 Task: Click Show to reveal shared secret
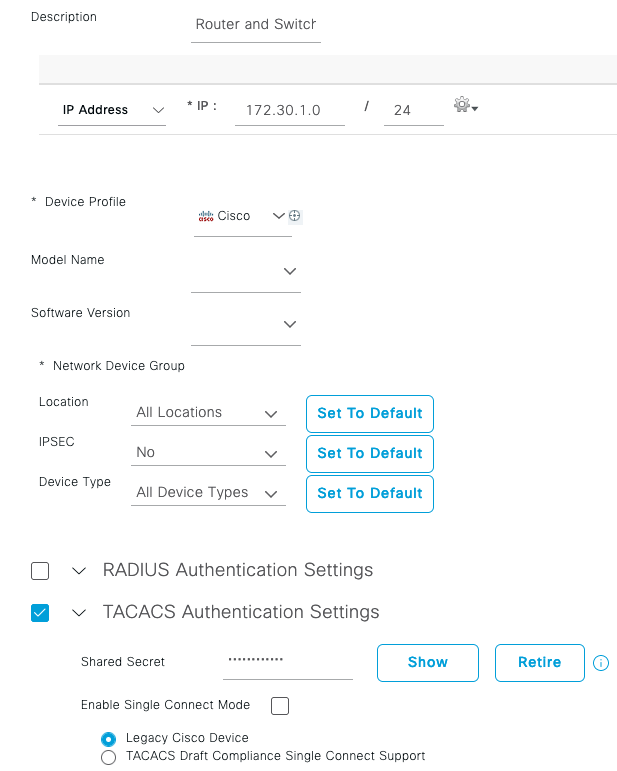point(427,662)
